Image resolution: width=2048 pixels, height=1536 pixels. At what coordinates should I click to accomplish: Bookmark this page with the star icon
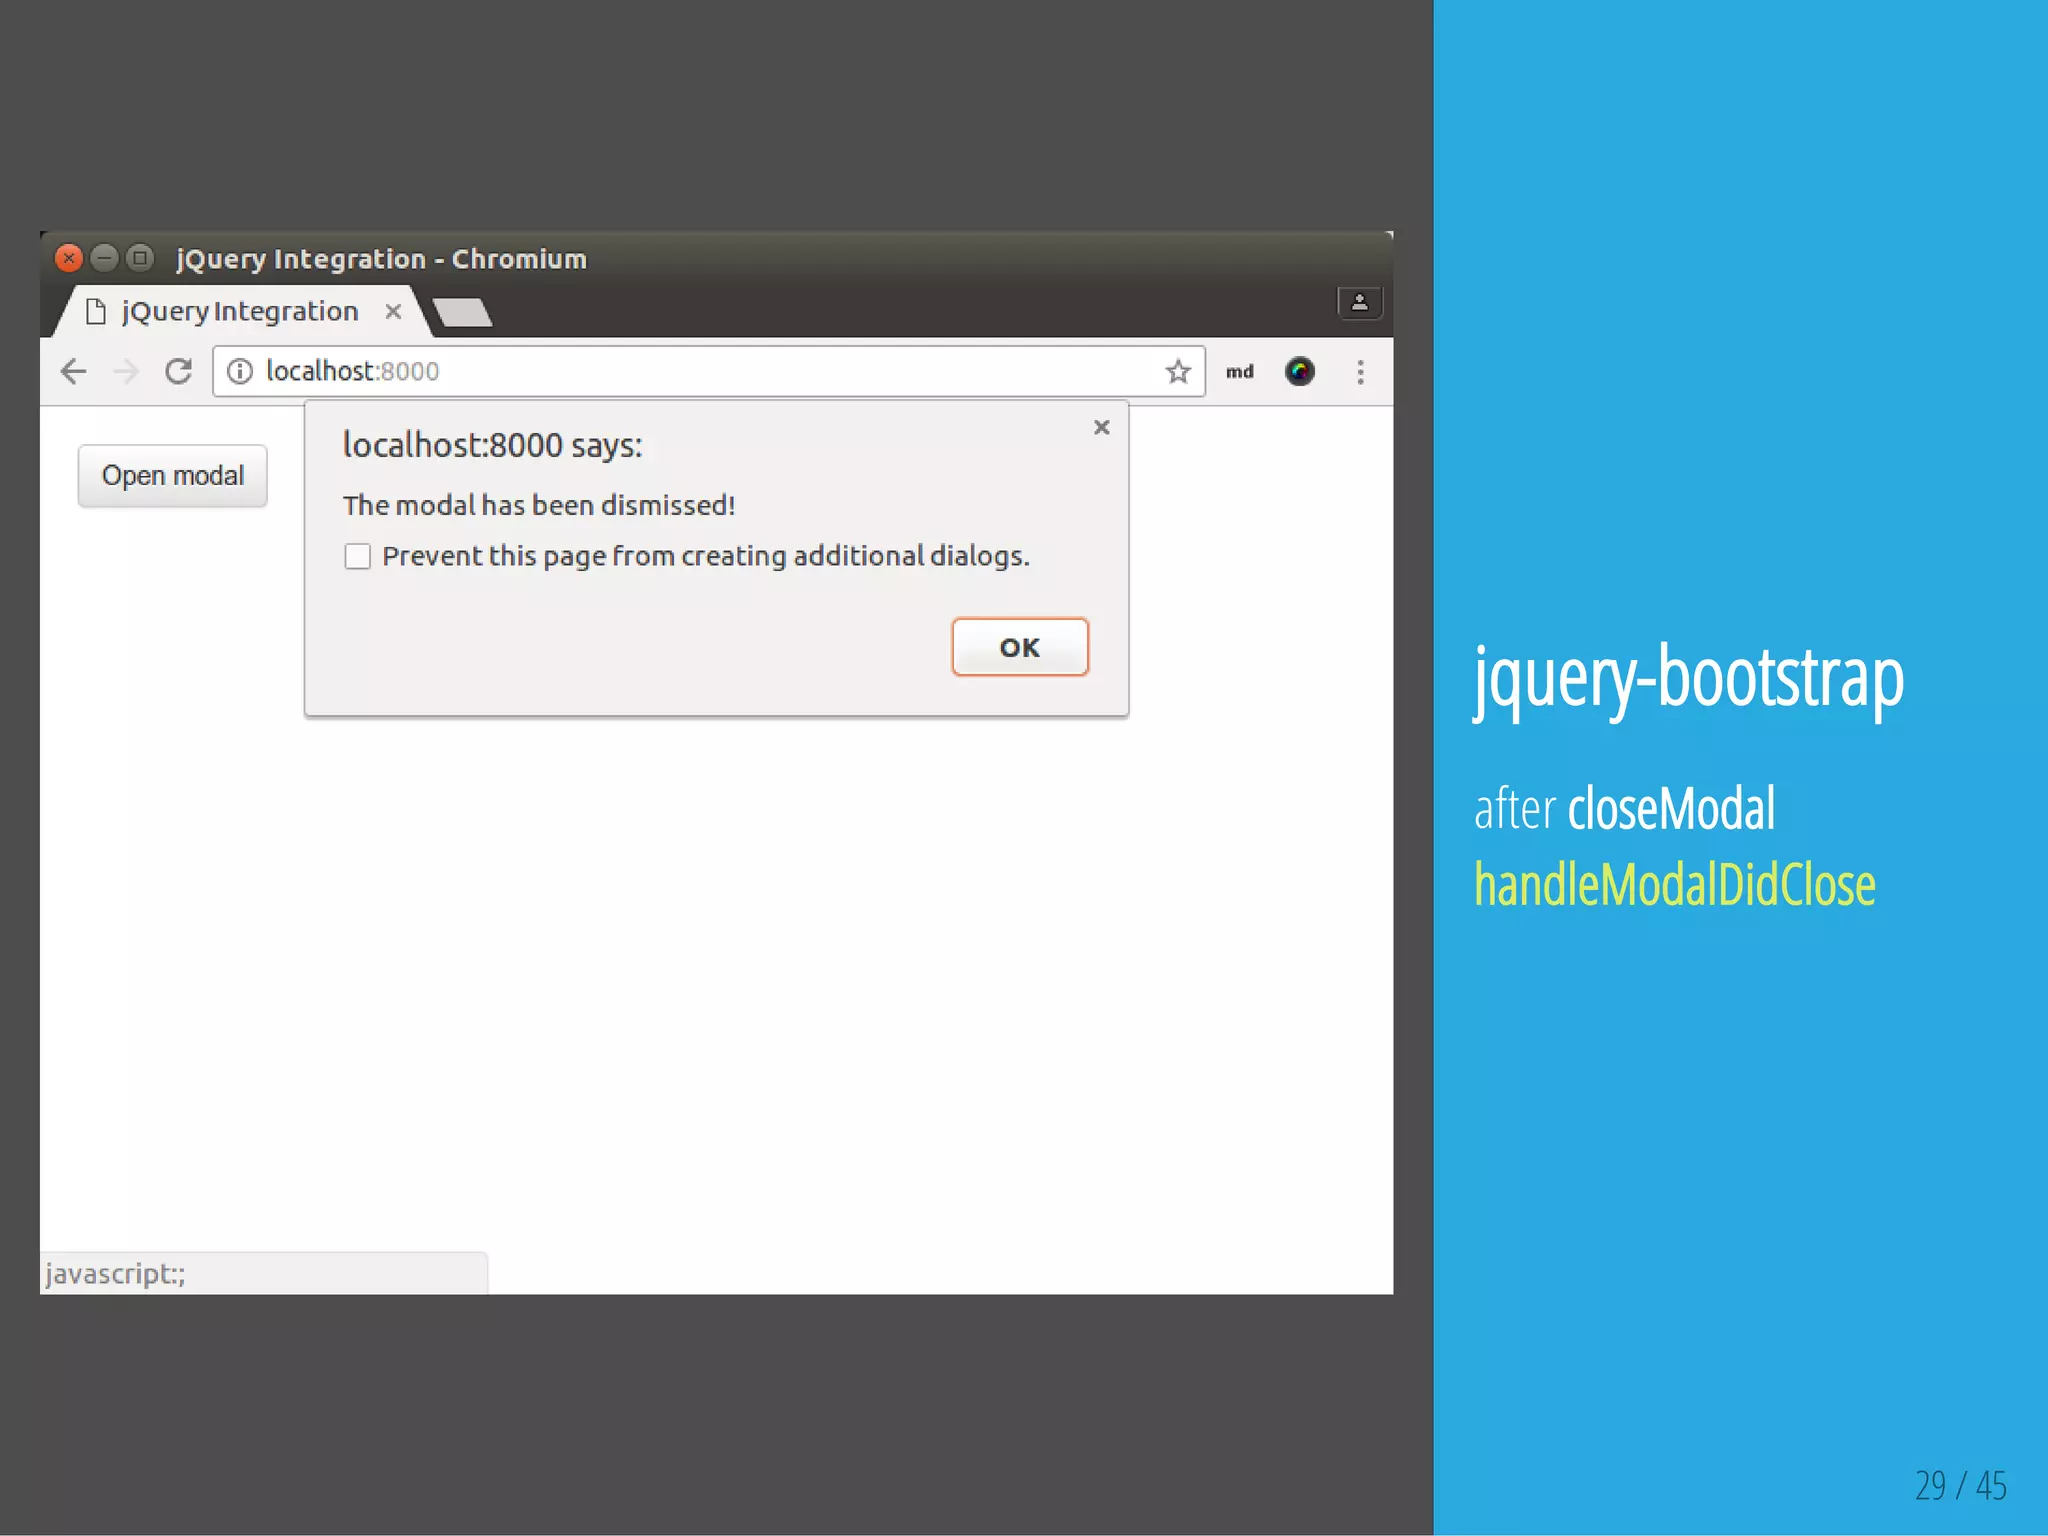1178,372
